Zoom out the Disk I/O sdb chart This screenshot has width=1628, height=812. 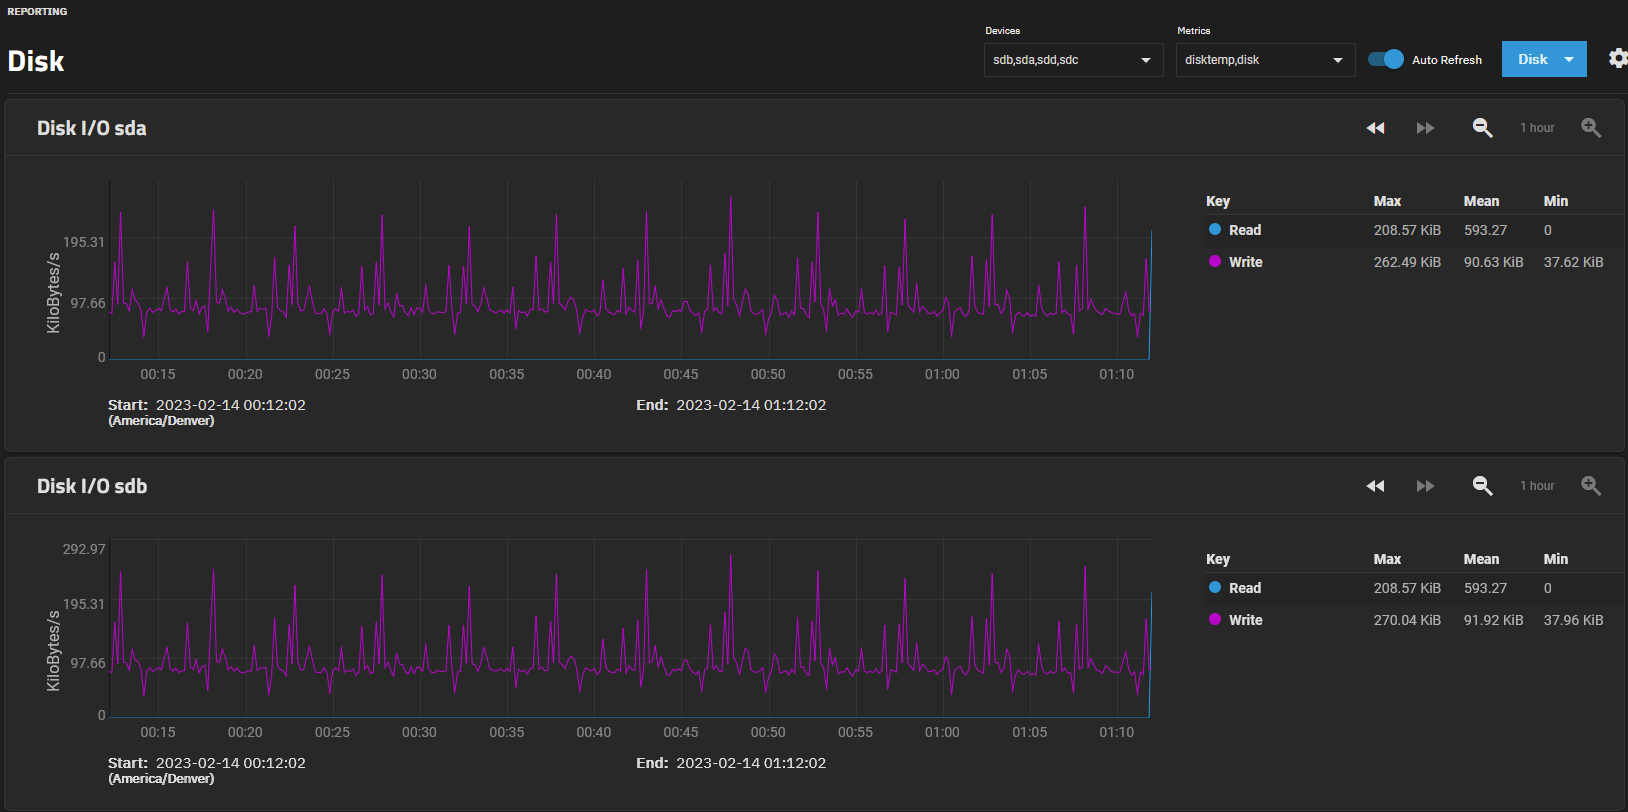point(1483,486)
